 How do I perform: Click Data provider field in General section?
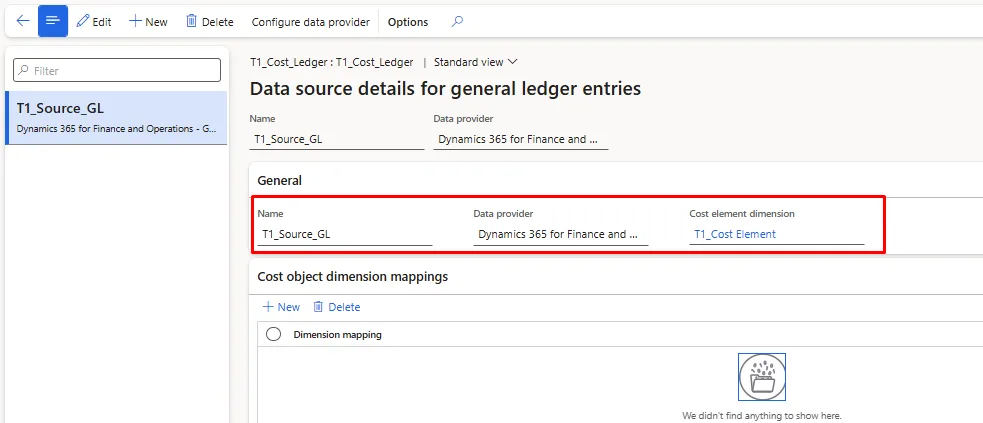[561, 234]
